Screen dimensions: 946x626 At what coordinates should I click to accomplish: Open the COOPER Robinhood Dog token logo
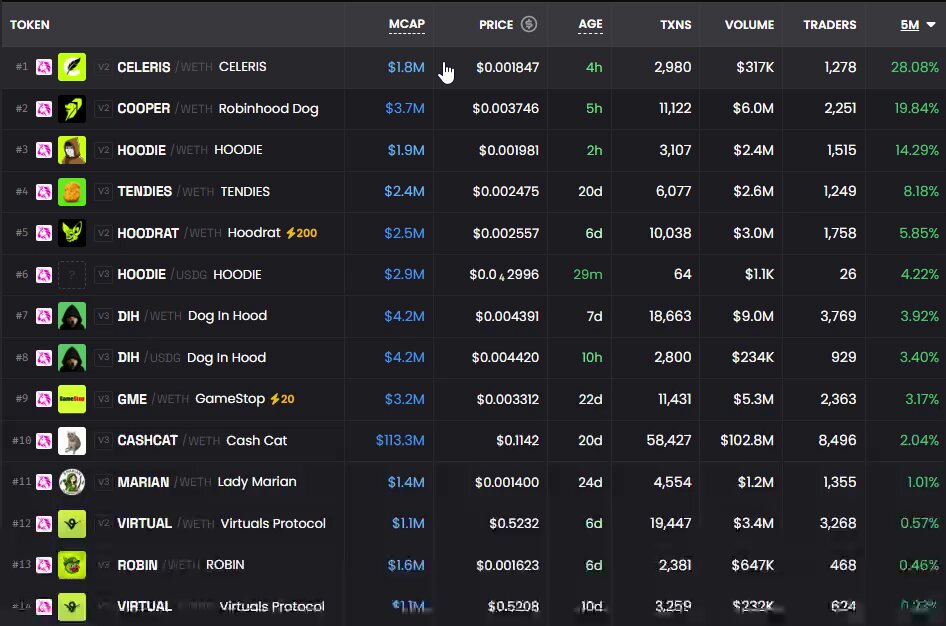(x=72, y=109)
